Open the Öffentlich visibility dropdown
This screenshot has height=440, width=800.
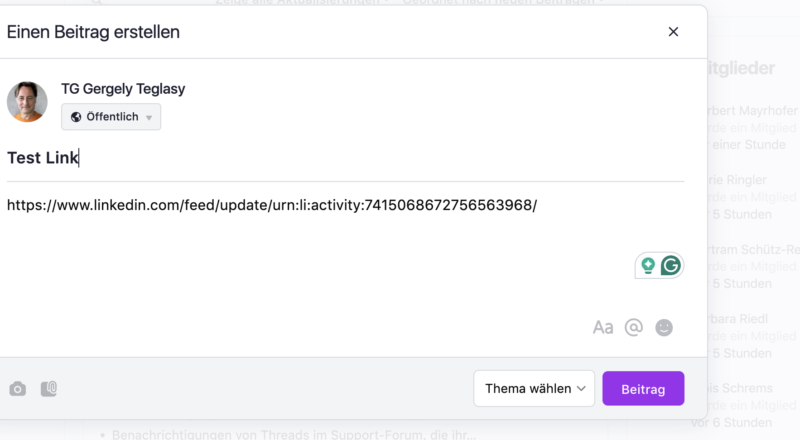(111, 117)
